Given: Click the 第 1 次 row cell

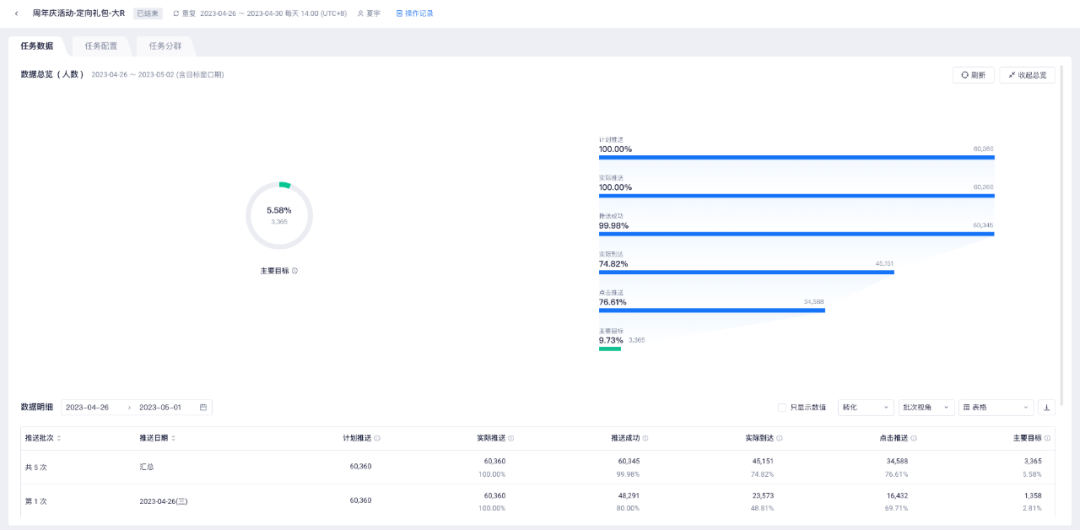Looking at the screenshot, I should (x=36, y=501).
